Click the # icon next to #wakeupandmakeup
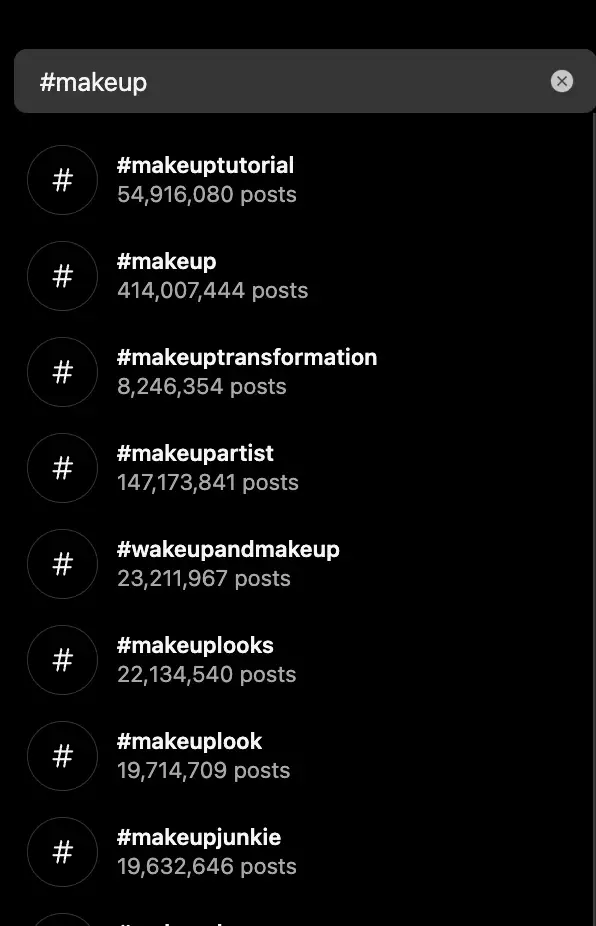The image size is (596, 926). [x=62, y=564]
